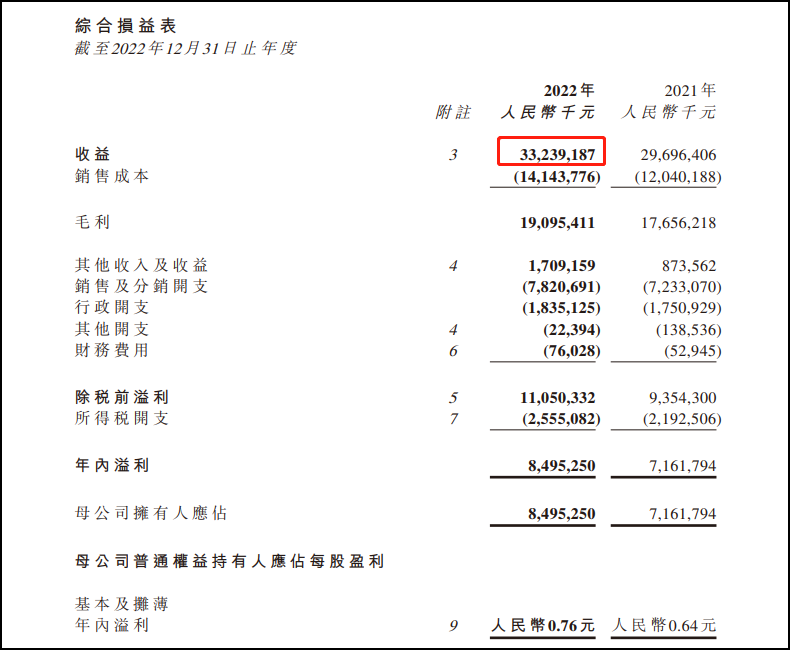This screenshot has height=650, width=790.
Task: Click the 母公司擁有人應佔 row label
Action: pyautogui.click(x=151, y=513)
